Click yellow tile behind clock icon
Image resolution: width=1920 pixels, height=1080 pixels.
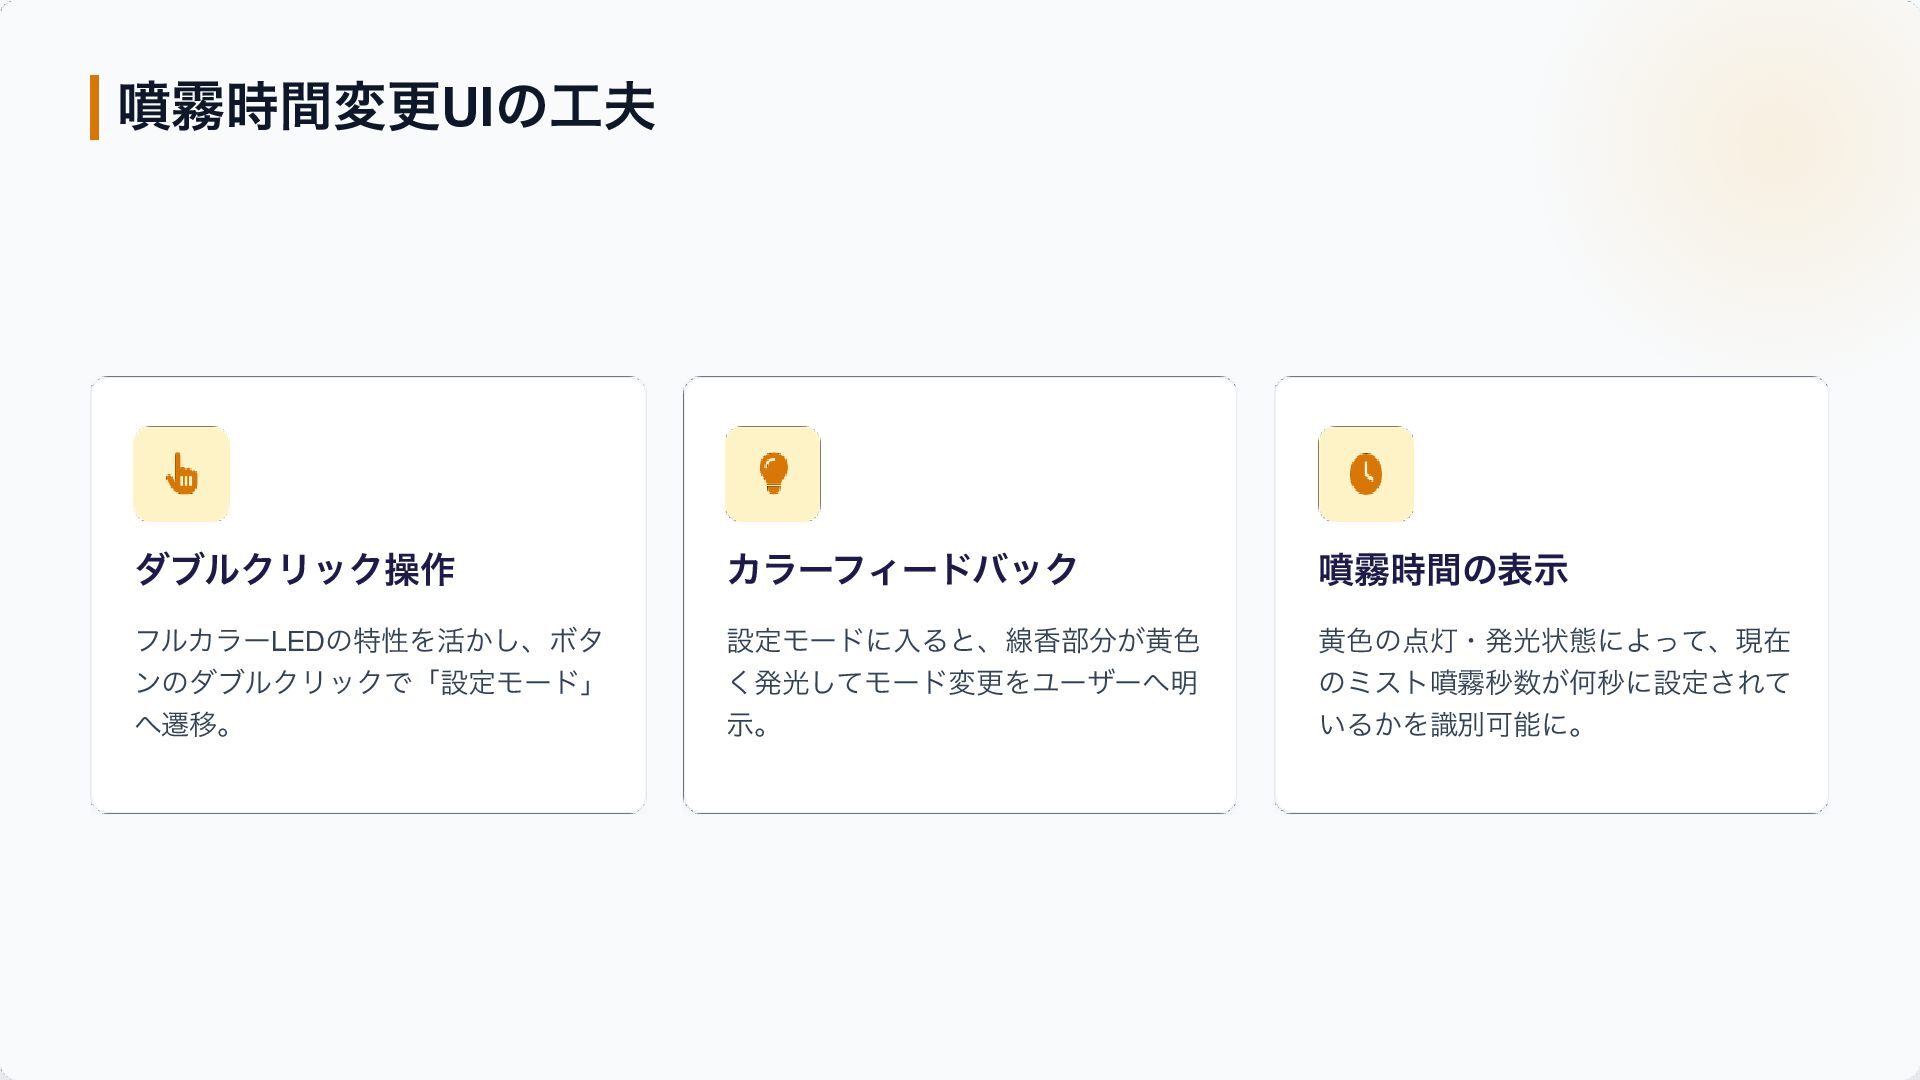[x=1366, y=474]
